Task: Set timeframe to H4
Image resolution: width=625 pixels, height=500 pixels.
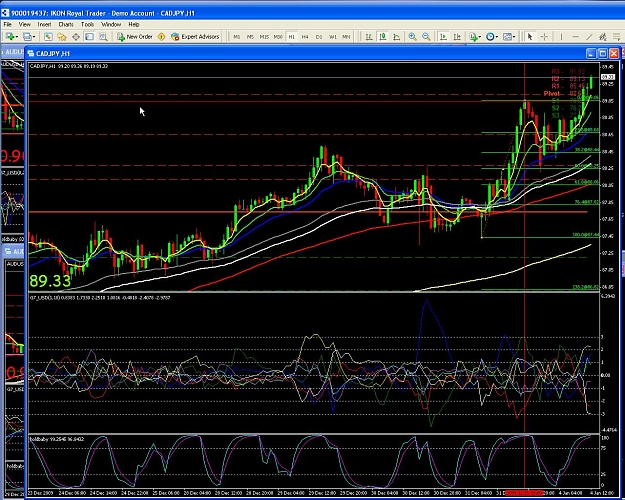Action: [x=305, y=37]
